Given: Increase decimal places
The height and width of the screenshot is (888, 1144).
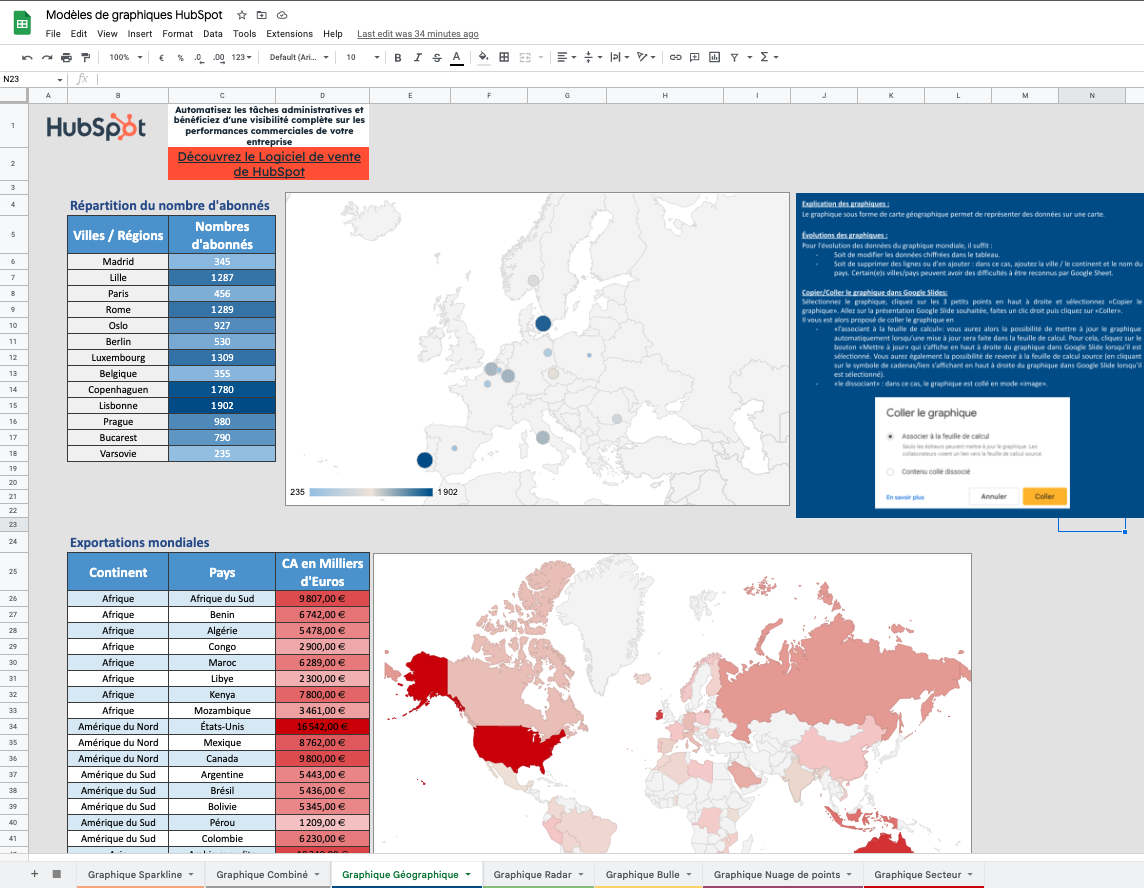Looking at the screenshot, I should (x=219, y=58).
